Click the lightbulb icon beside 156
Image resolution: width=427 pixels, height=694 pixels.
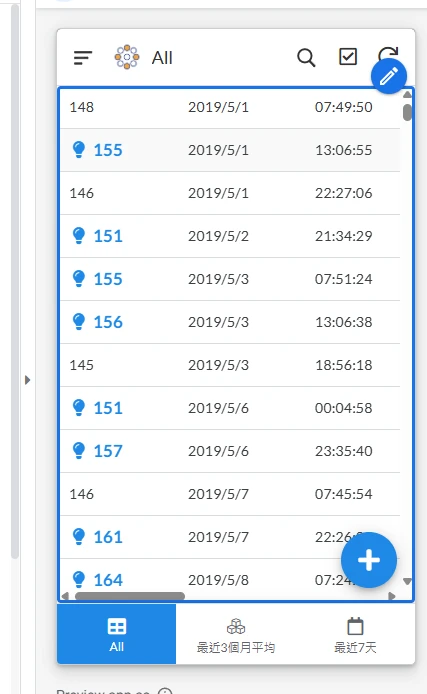[79, 322]
